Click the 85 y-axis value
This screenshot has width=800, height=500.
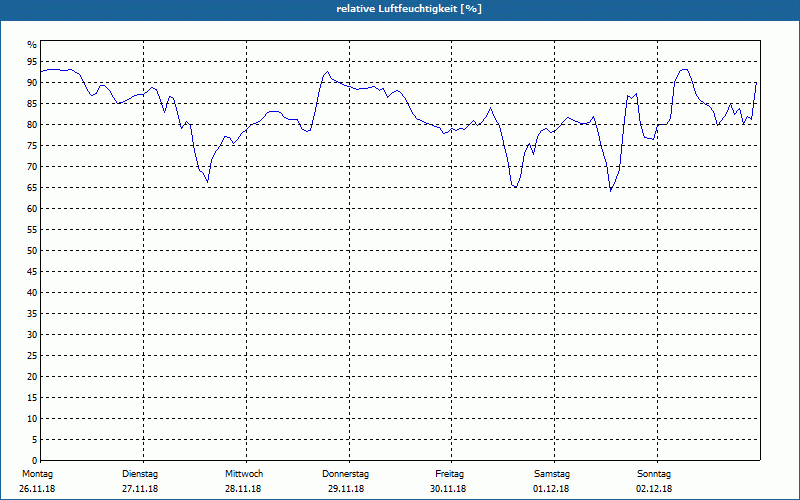(x=32, y=104)
